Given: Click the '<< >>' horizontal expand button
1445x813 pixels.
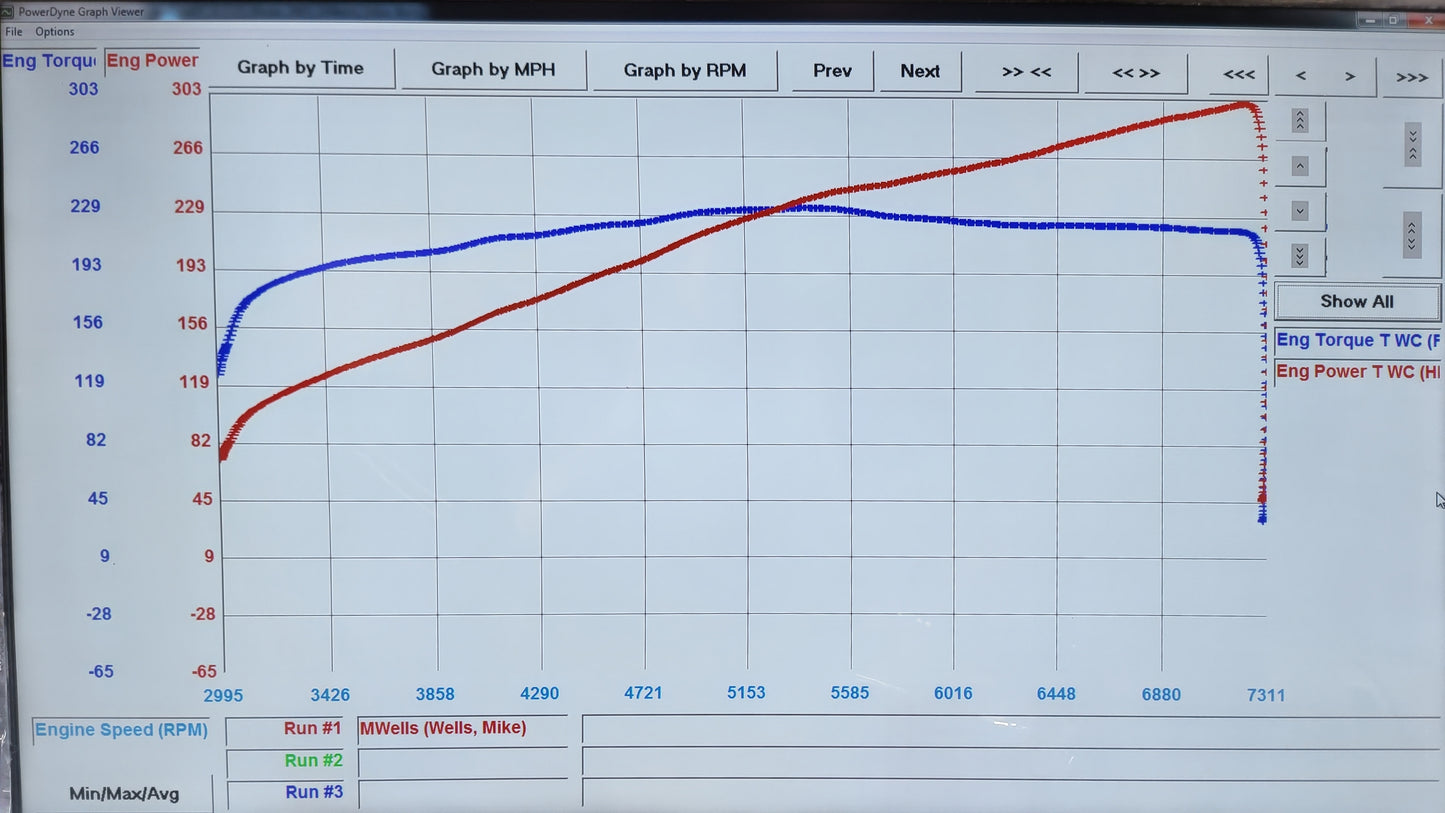Looking at the screenshot, I should click(1135, 73).
